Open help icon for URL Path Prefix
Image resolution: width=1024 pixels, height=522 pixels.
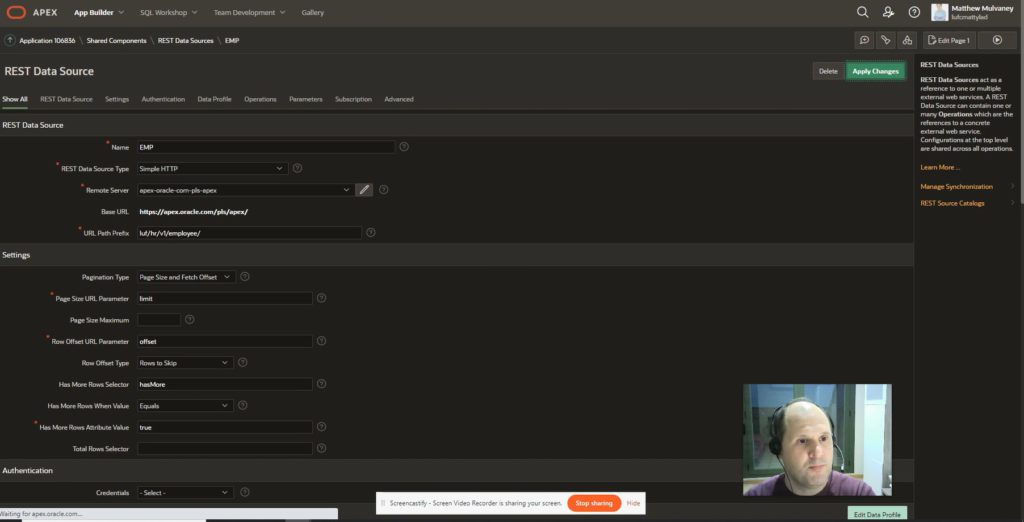coord(370,233)
